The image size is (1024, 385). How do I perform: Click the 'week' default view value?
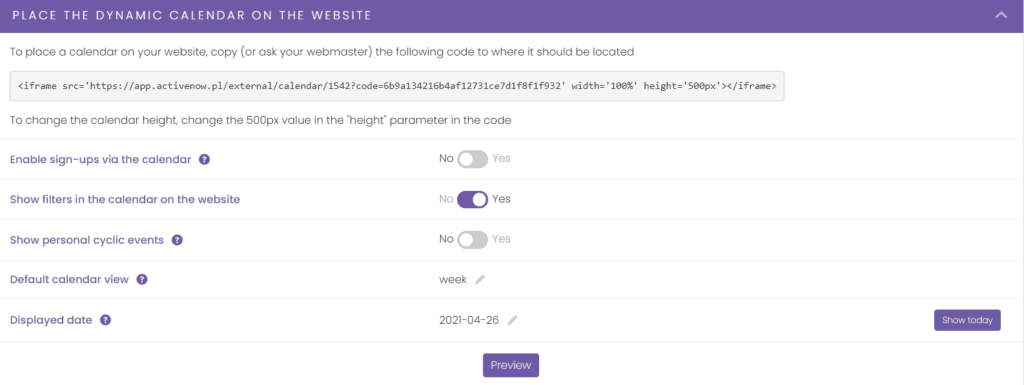pyautogui.click(x=453, y=279)
